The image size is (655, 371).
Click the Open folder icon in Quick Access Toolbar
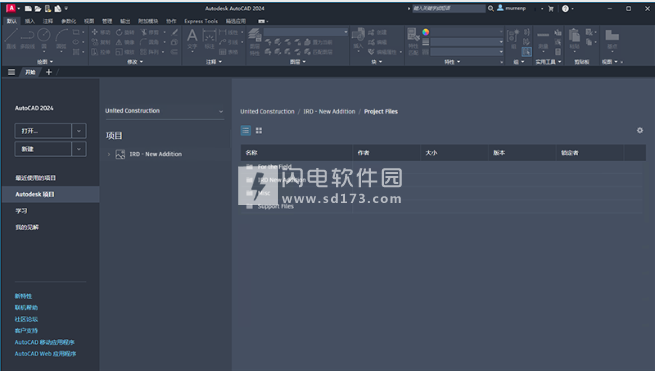(x=38, y=8)
